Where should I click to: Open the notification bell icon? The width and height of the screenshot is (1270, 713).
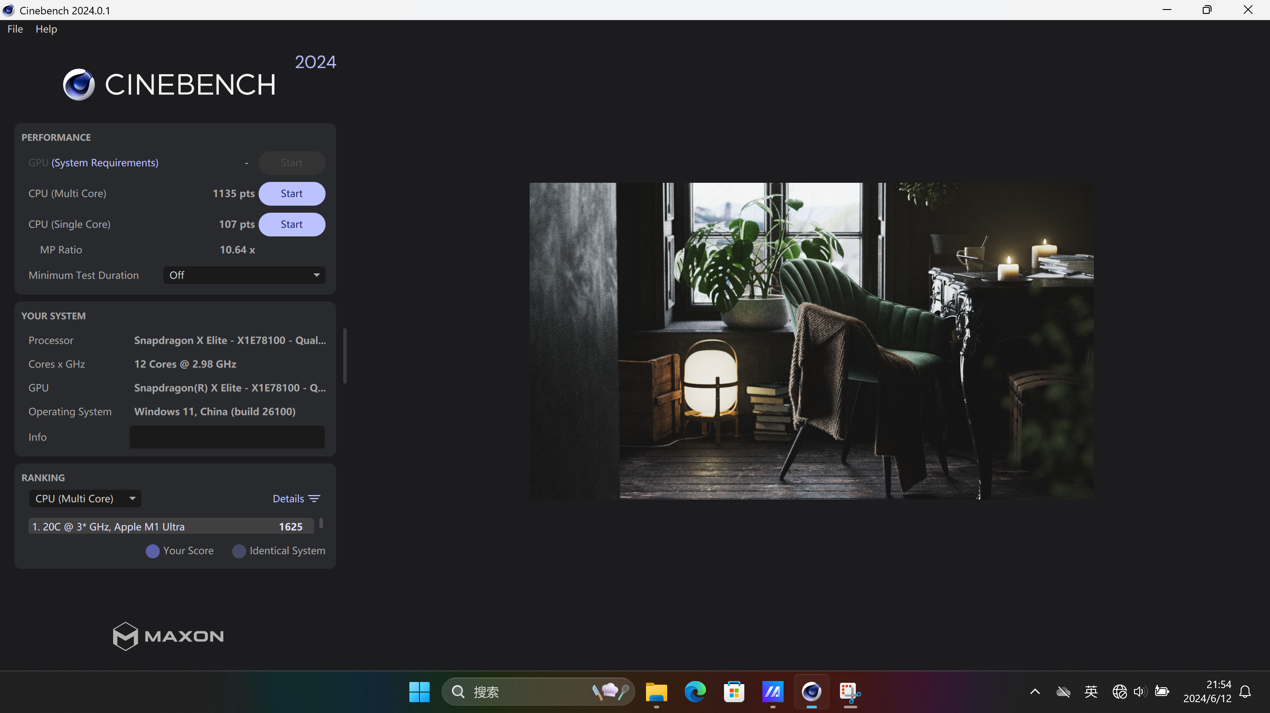coord(1245,692)
